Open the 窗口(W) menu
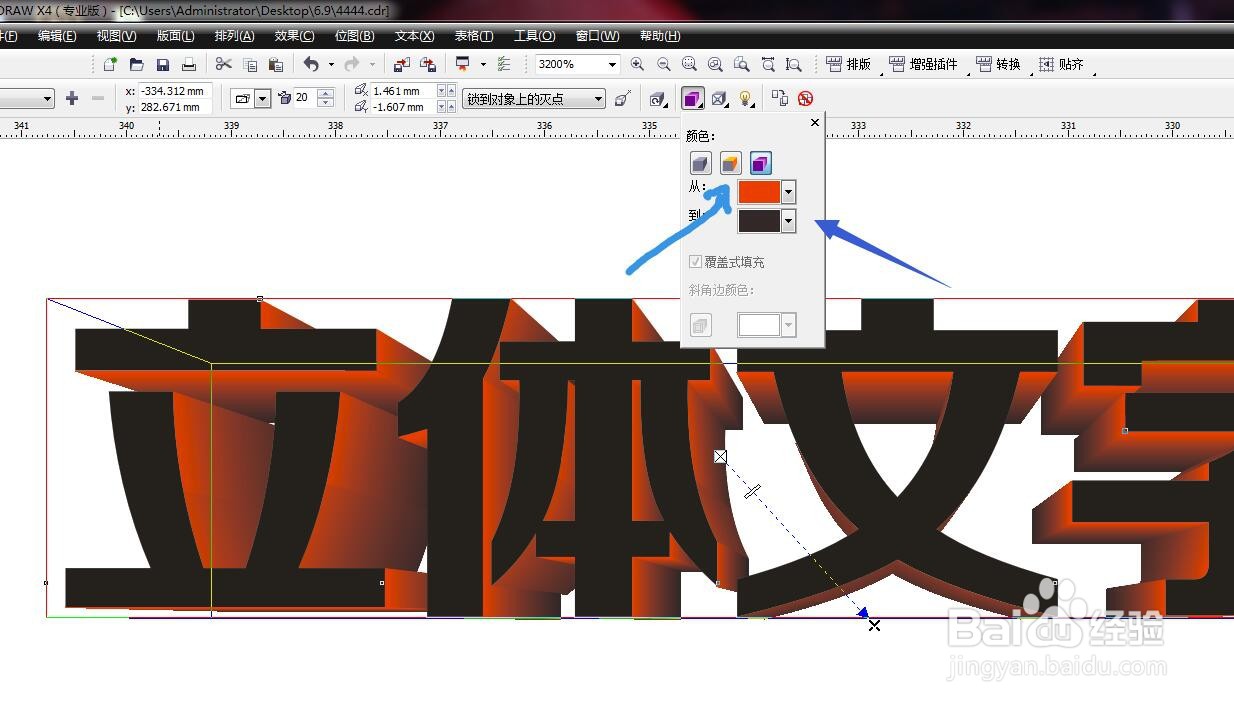This screenshot has height=709, width=1234. pyautogui.click(x=597, y=36)
